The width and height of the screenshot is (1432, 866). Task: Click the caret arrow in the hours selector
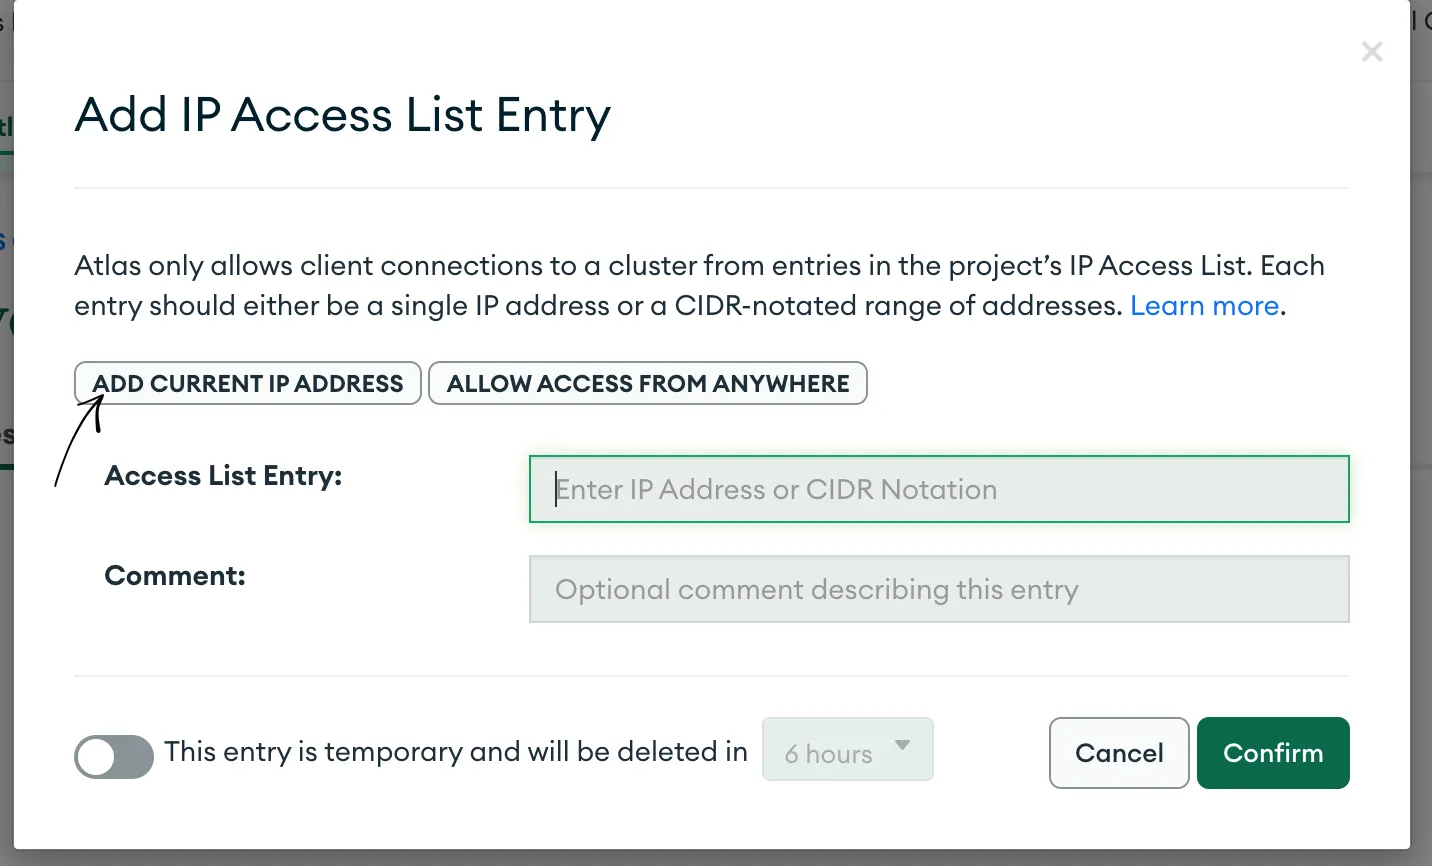(x=903, y=745)
